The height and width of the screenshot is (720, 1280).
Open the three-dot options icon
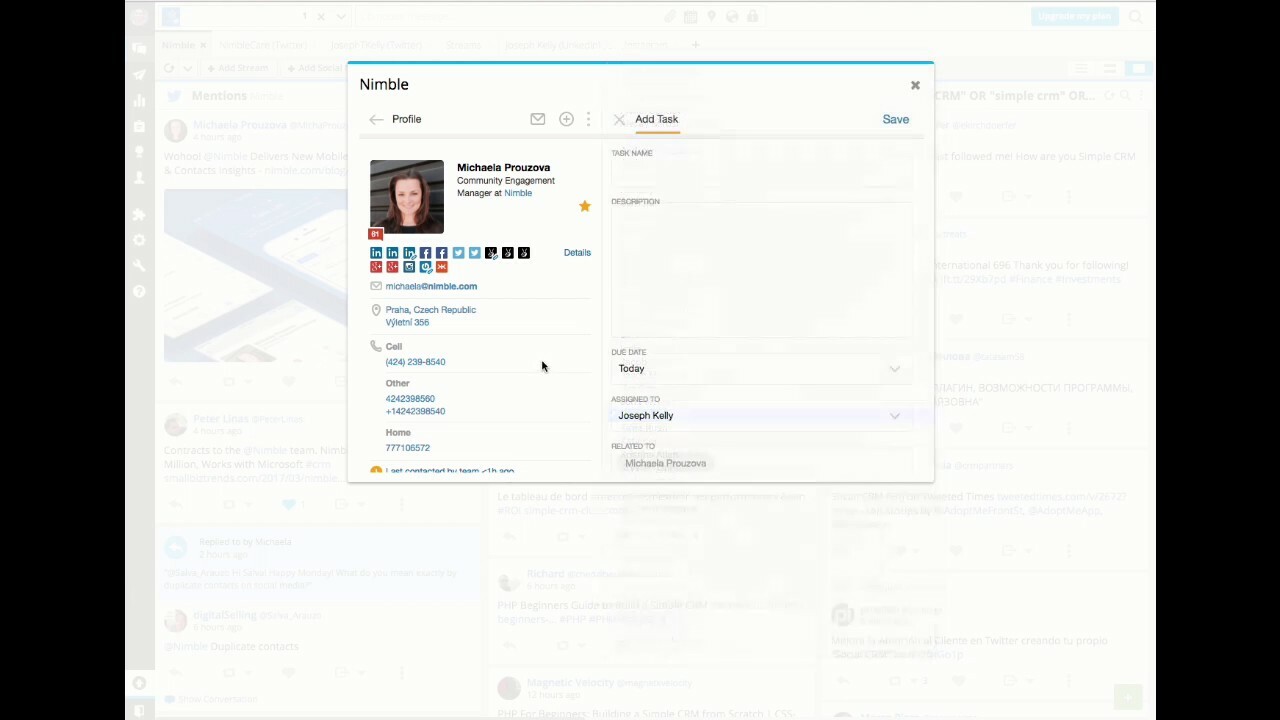pos(588,119)
